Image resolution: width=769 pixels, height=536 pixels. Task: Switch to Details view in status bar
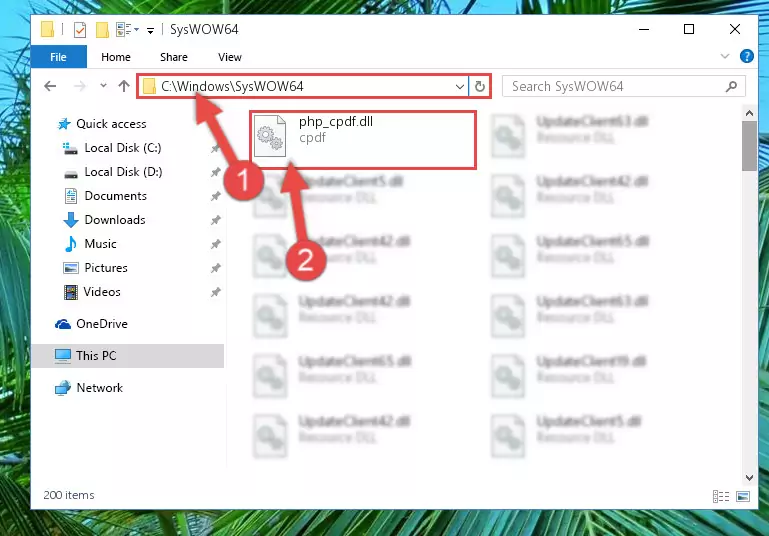click(720, 496)
